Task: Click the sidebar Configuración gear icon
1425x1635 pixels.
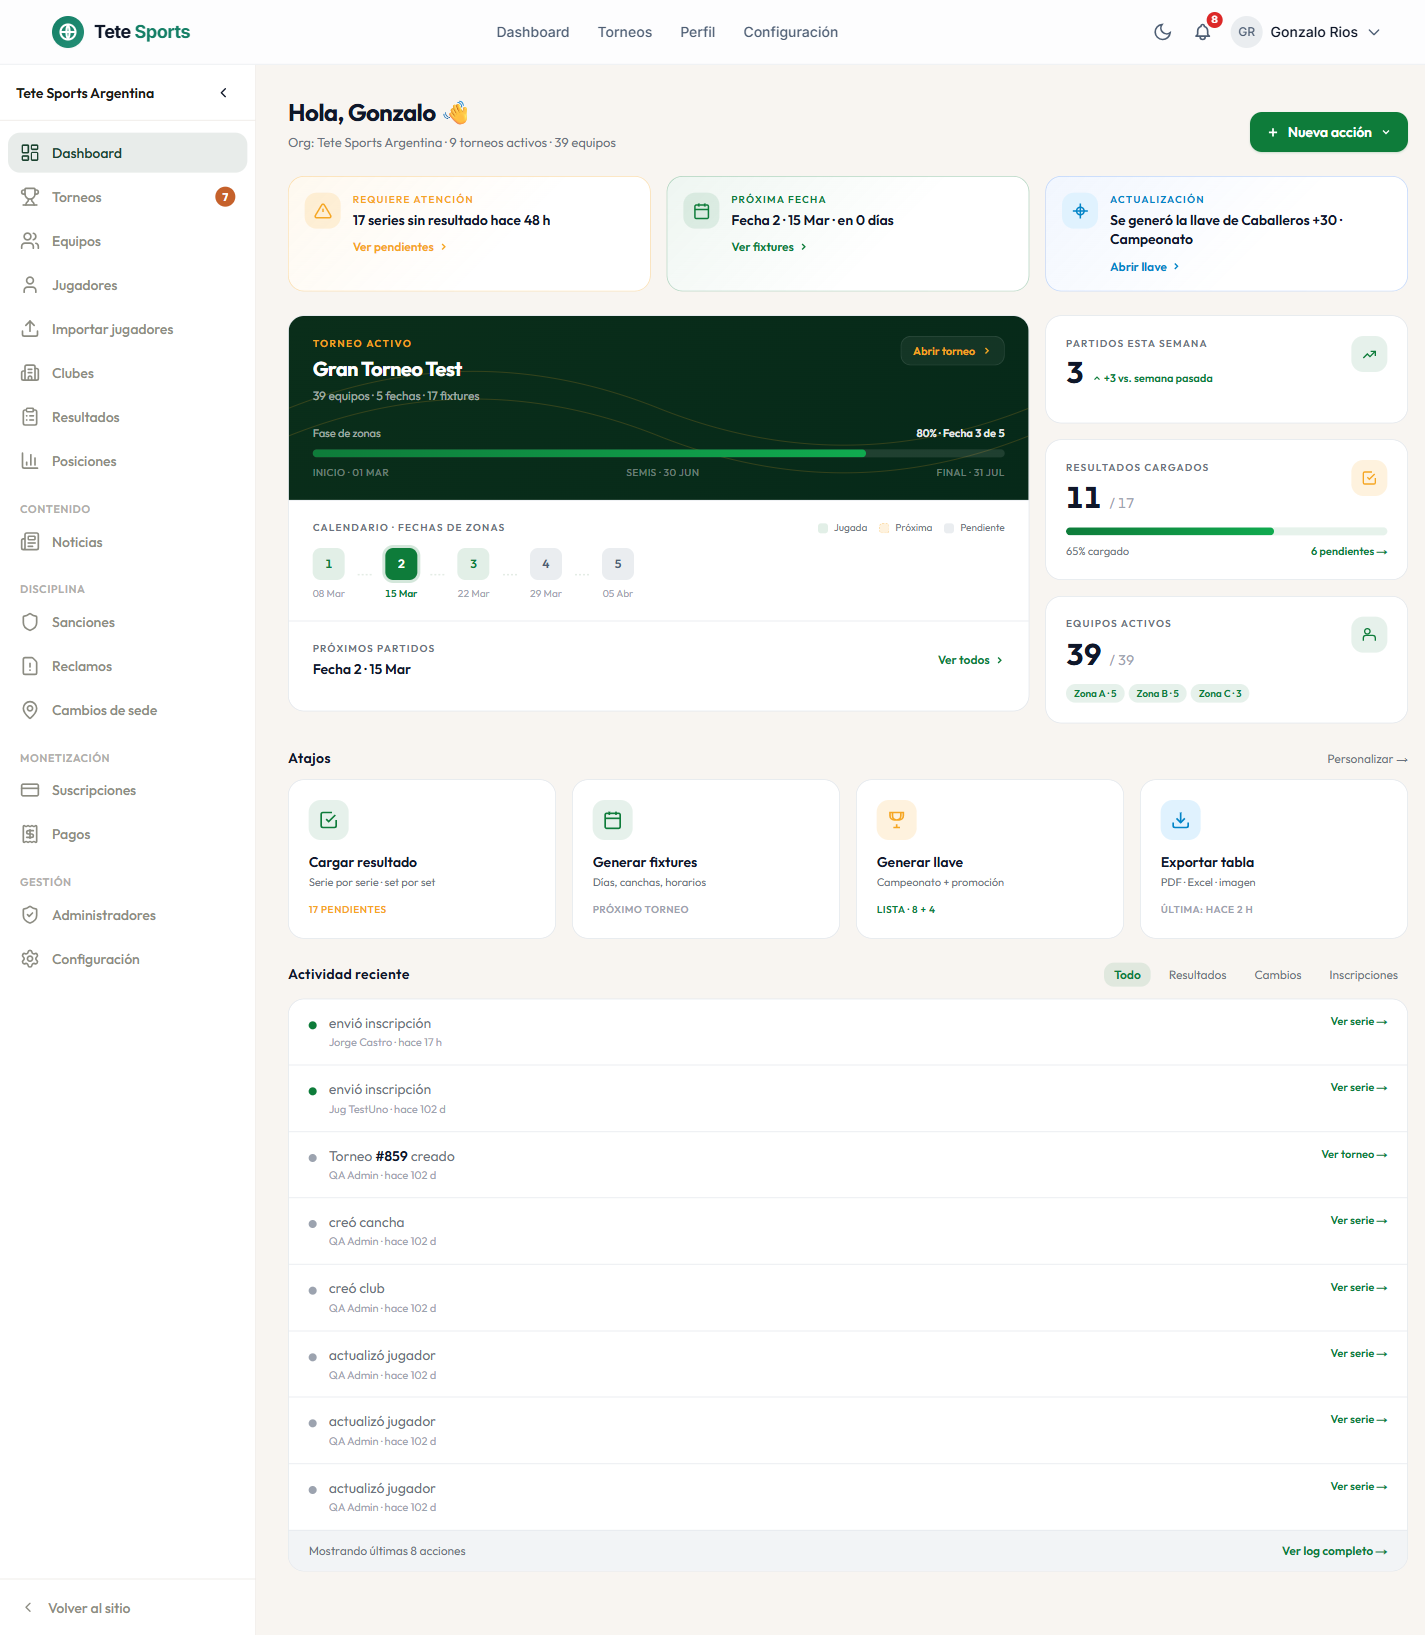Action: [x=30, y=959]
